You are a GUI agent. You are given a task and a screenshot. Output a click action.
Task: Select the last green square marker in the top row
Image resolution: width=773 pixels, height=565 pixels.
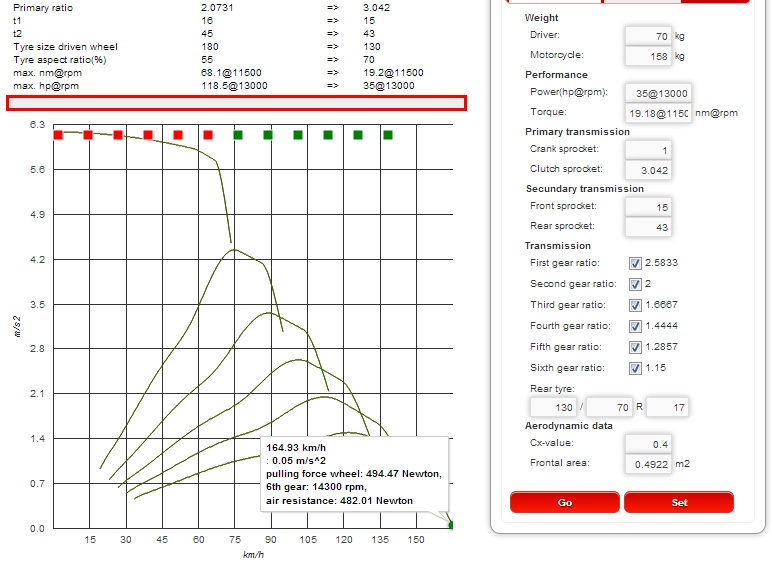[388, 135]
